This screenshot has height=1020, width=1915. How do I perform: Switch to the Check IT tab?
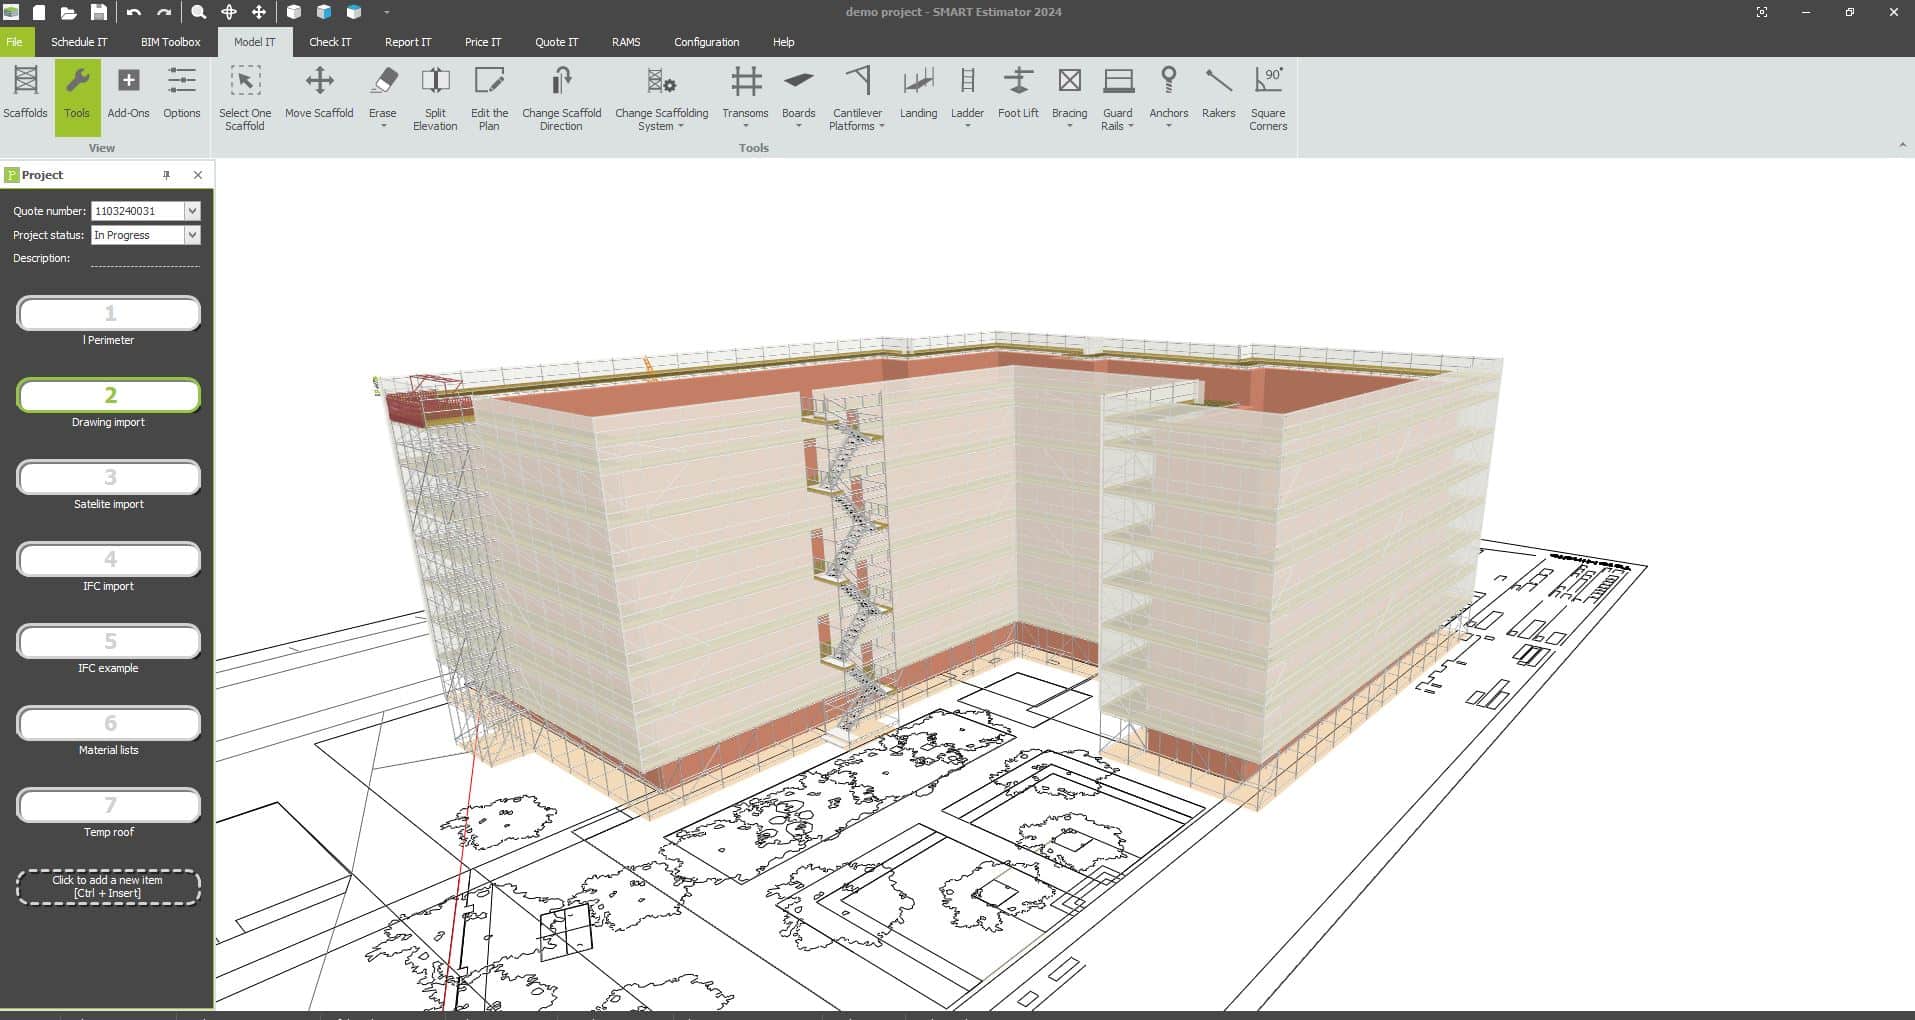330,42
